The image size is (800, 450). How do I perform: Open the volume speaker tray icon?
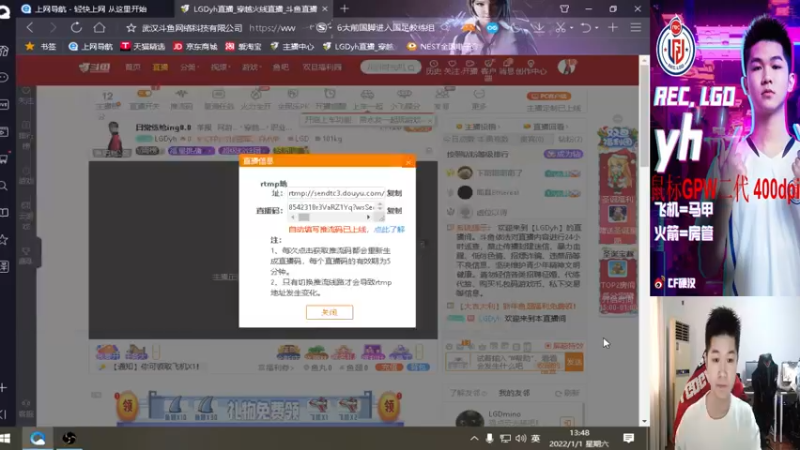click(x=520, y=438)
